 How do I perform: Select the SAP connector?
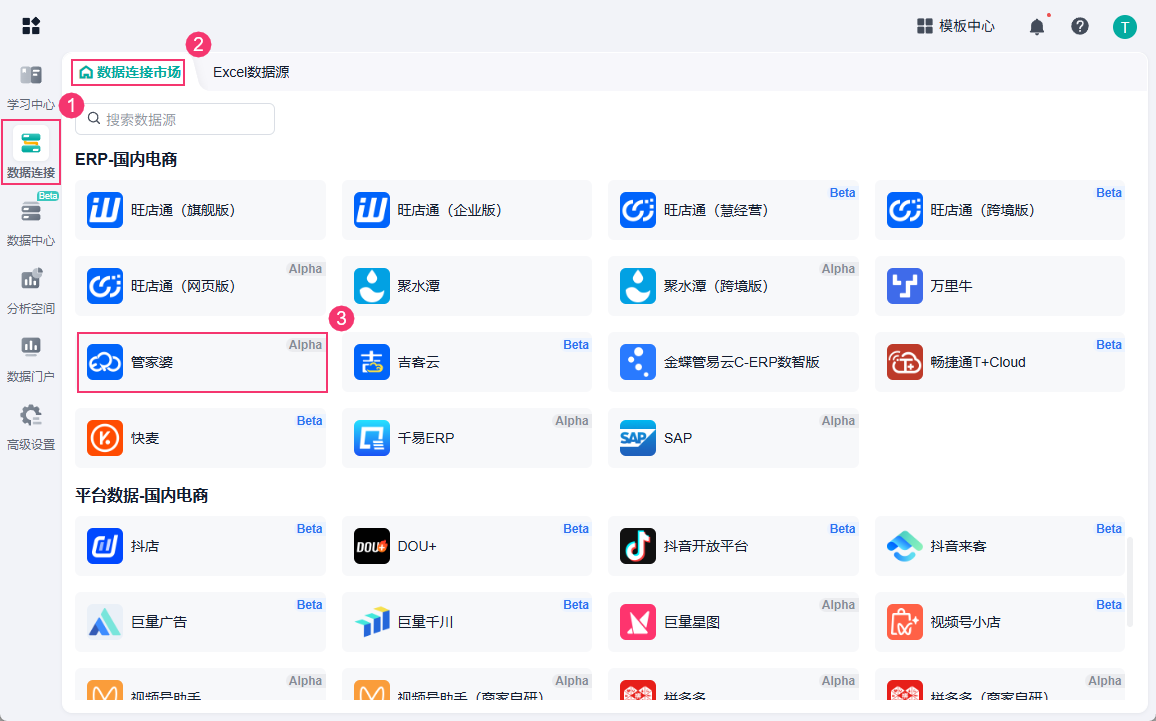coord(734,438)
